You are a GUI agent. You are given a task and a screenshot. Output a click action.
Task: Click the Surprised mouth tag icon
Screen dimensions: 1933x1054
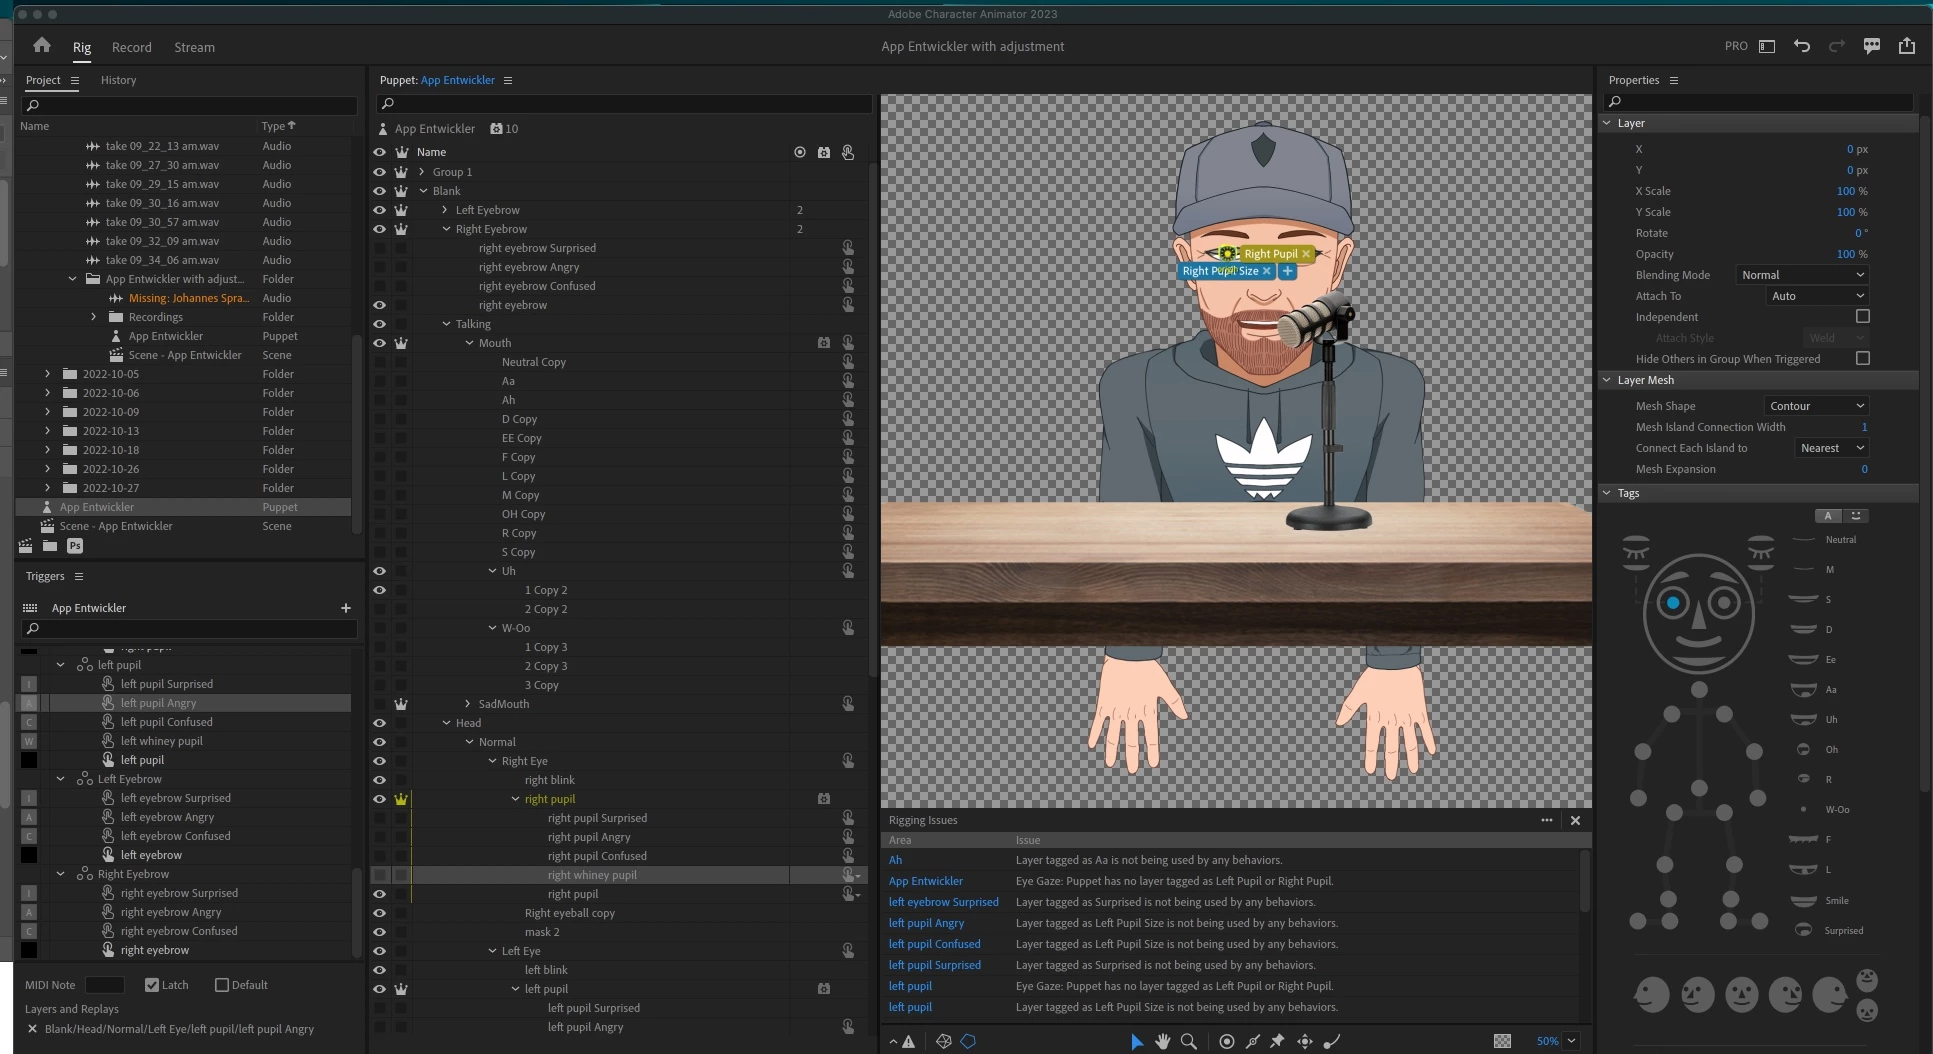(1803, 930)
